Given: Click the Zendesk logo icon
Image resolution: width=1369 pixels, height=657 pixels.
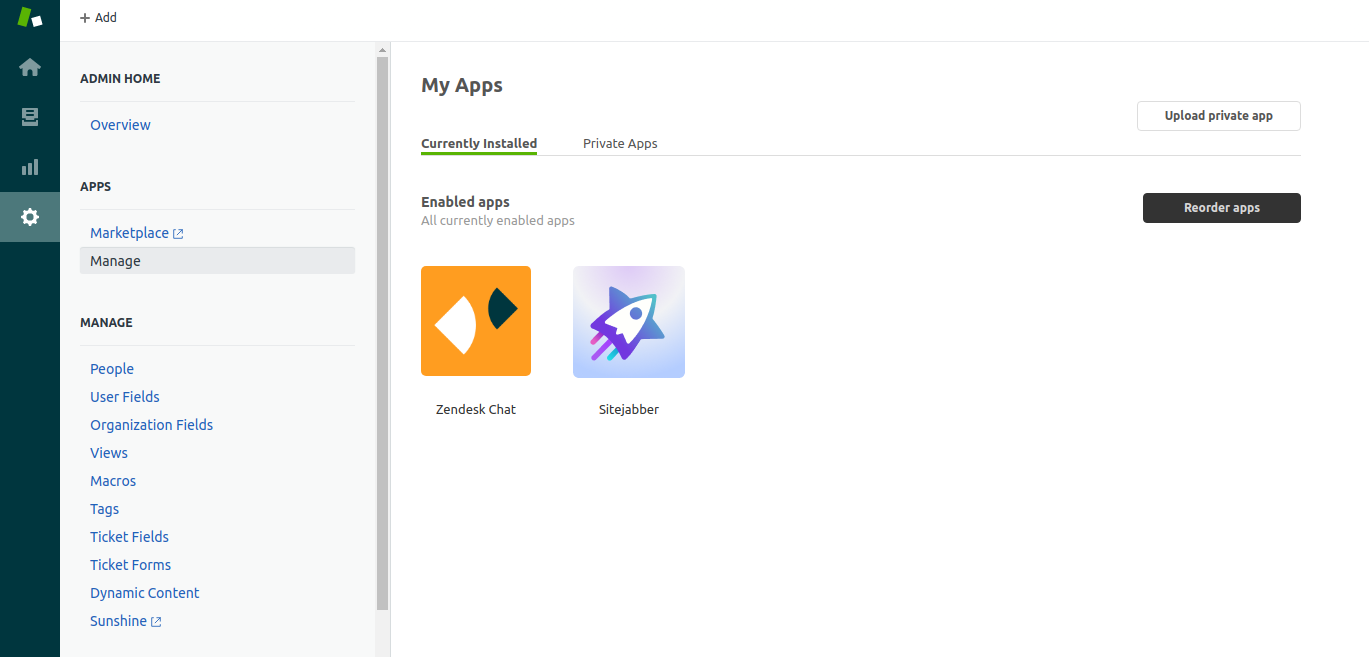Looking at the screenshot, I should (x=30, y=17).
